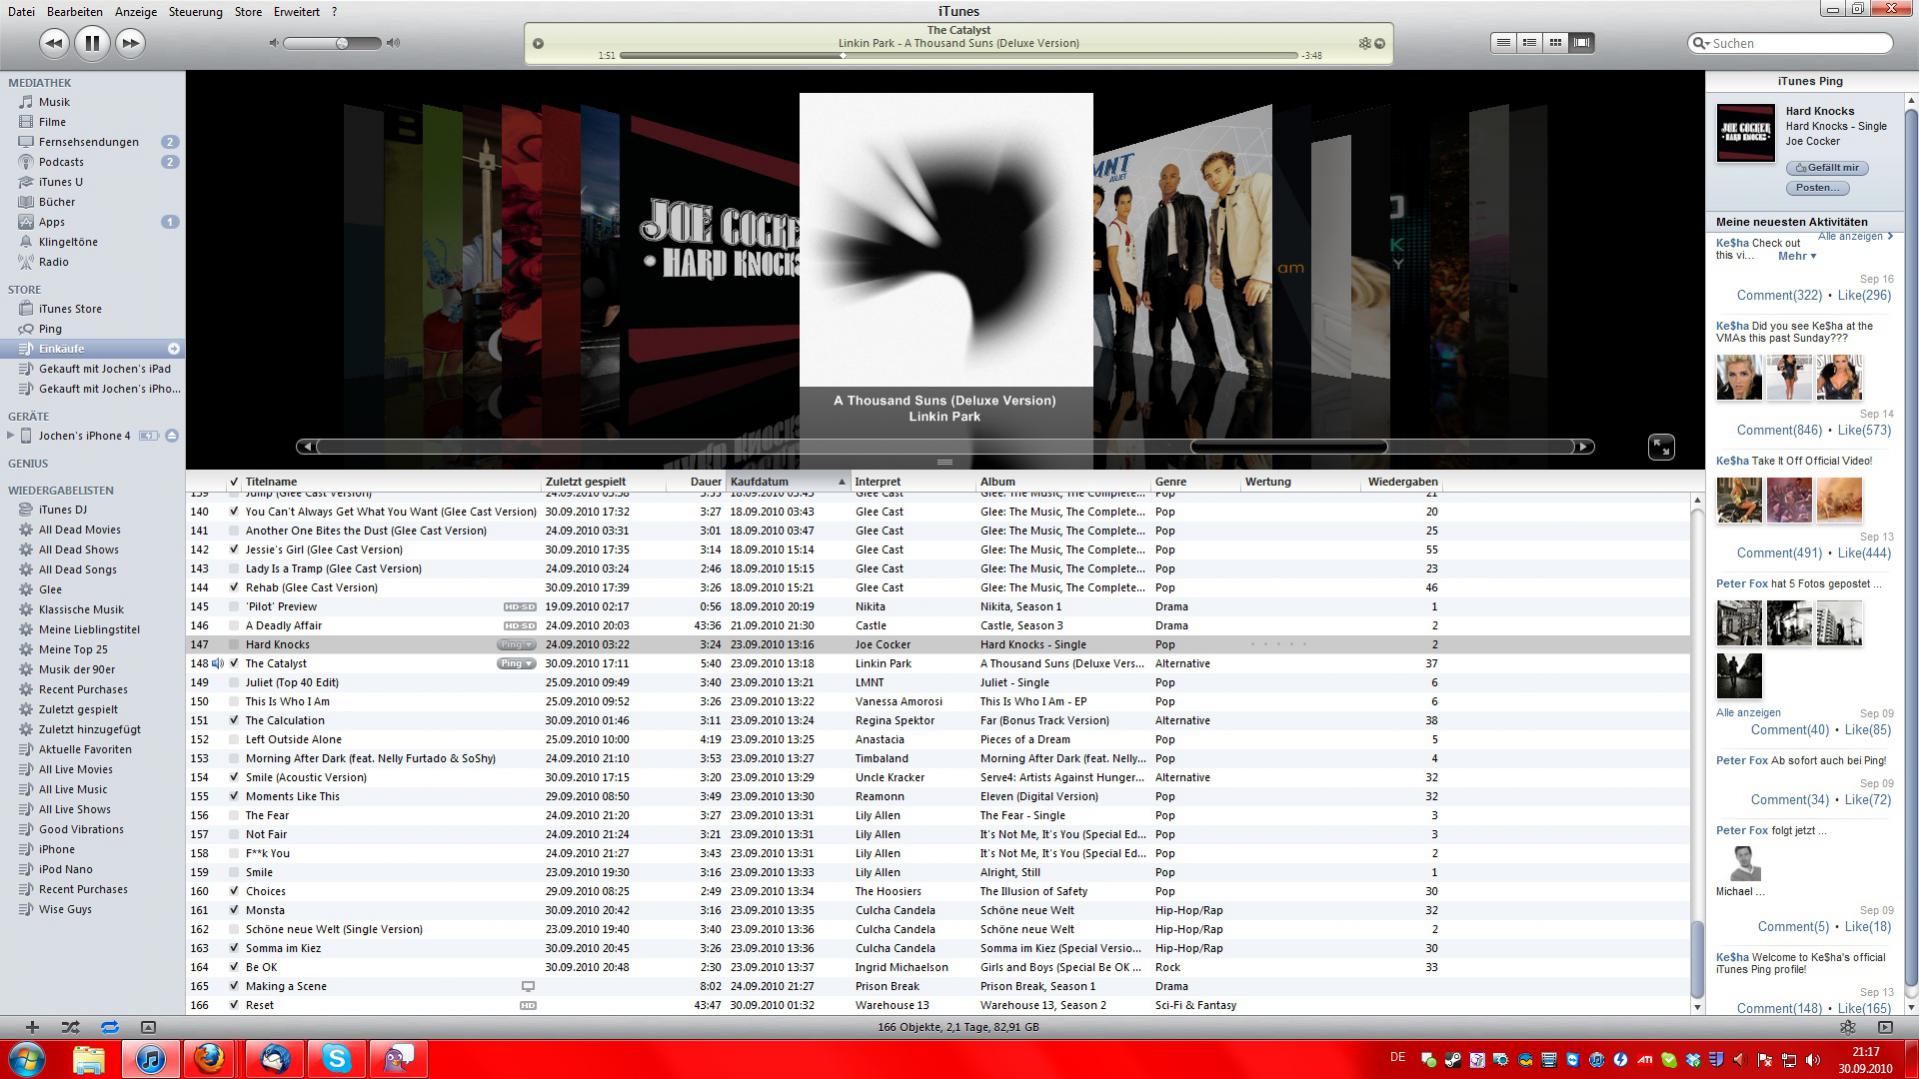Open Firefox from the taskbar
1919x1079 pixels.
pos(209,1058)
